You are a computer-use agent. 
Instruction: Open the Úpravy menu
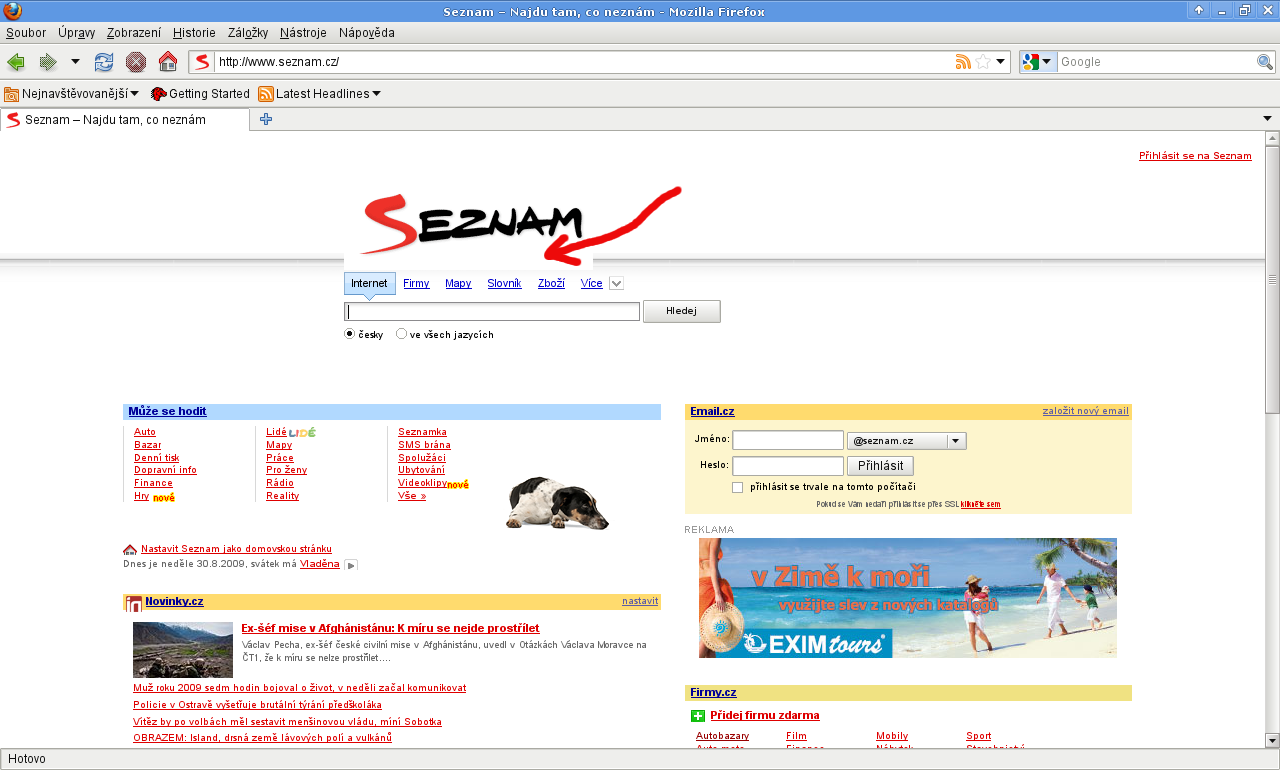click(x=76, y=33)
